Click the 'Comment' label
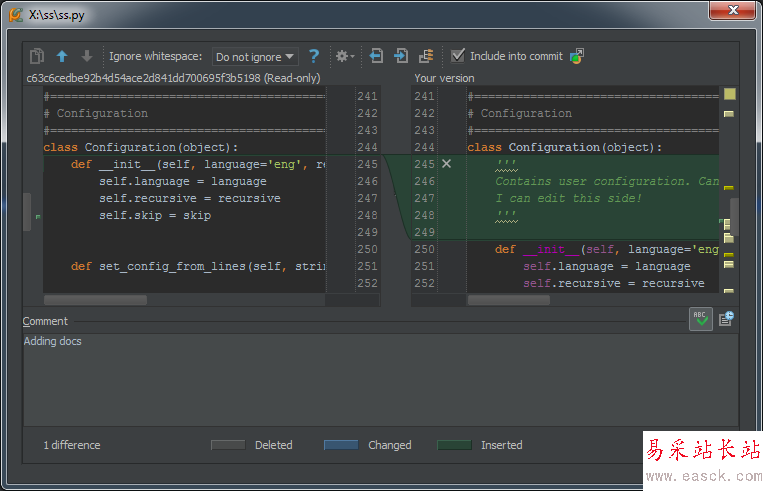The width and height of the screenshot is (763, 491). click(x=45, y=321)
